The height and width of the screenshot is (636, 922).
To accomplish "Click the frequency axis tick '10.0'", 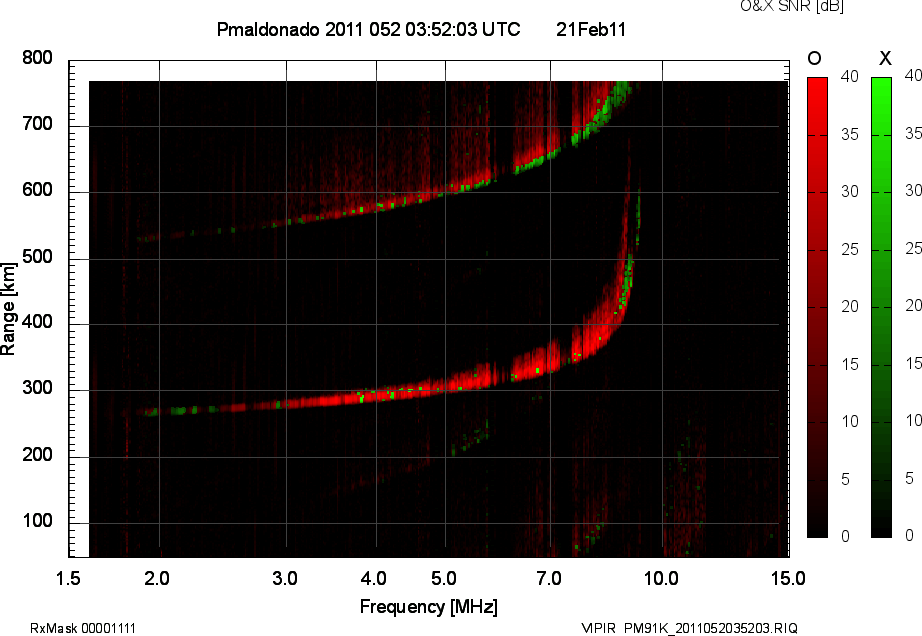I will tap(661, 578).
